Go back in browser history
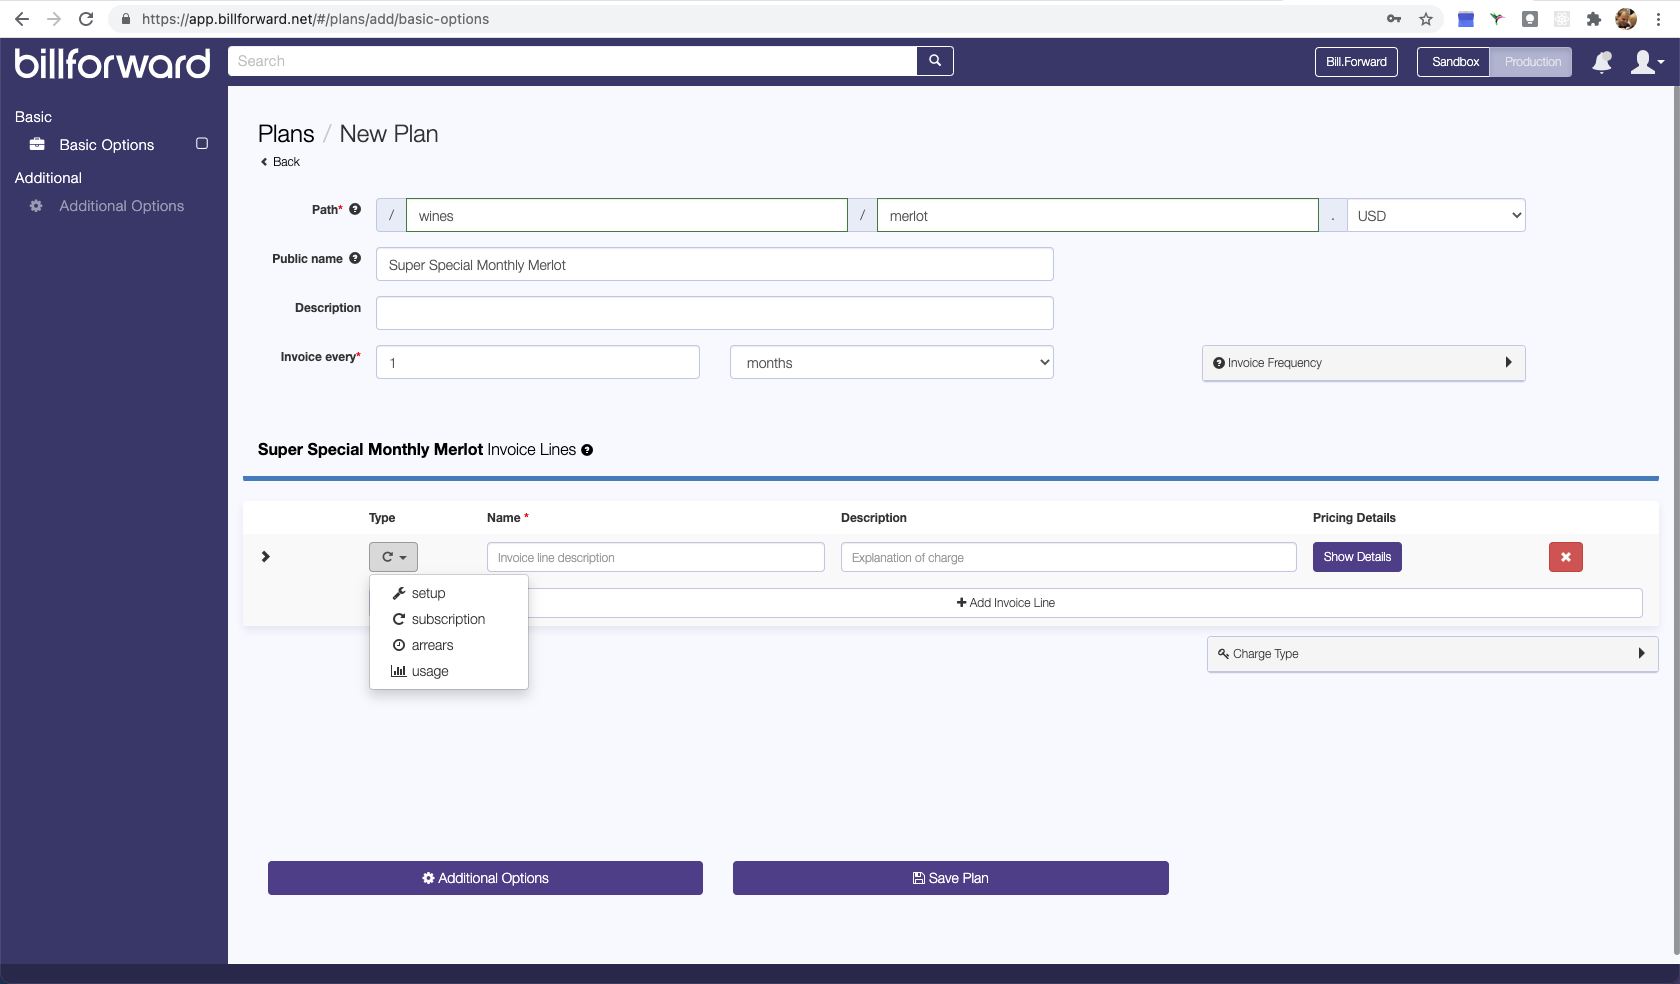 pyautogui.click(x=22, y=19)
